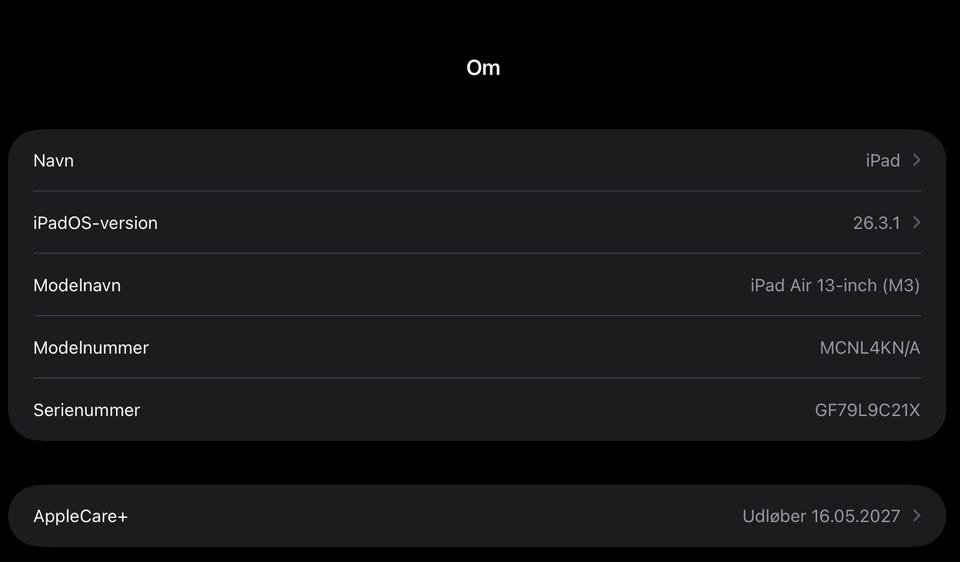The height and width of the screenshot is (562, 960).
Task: Tap the Modelnummer row to toggle number
Action: 477,348
